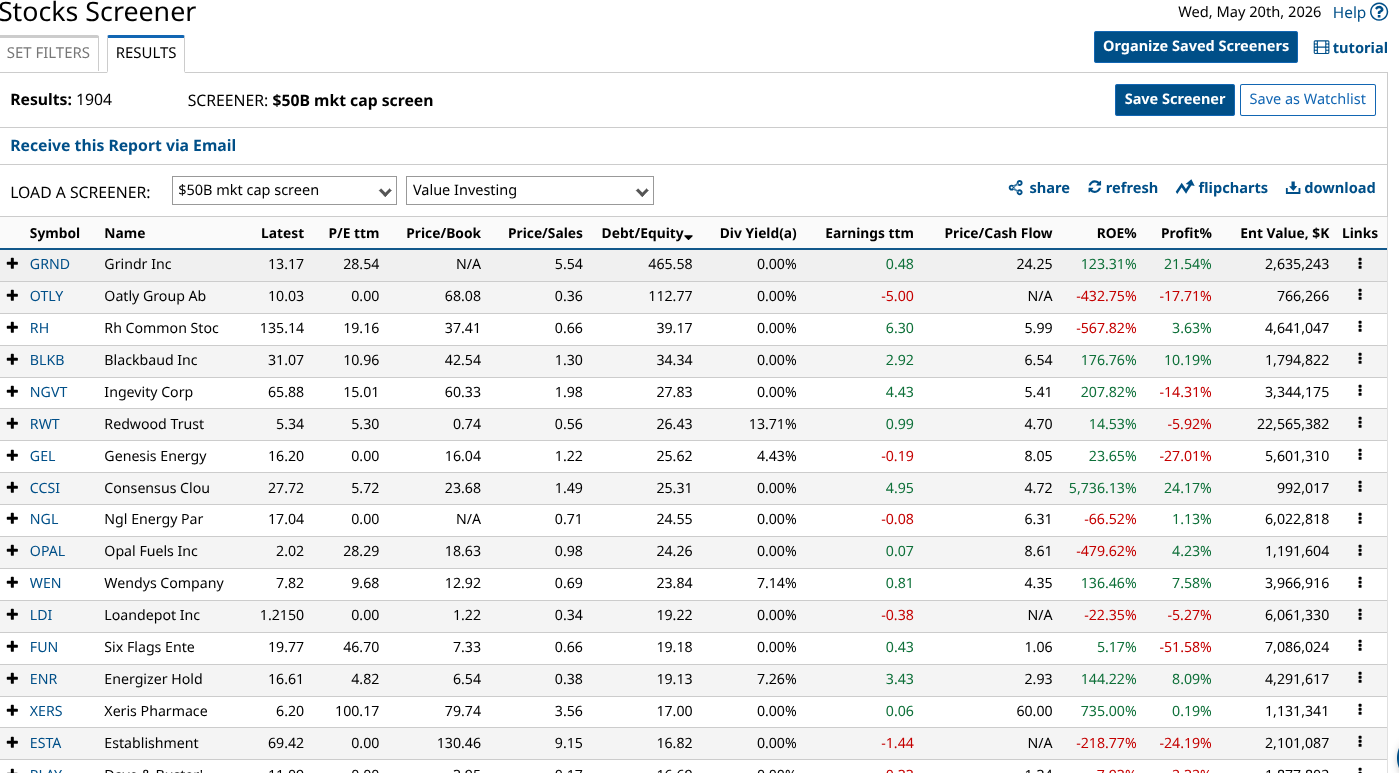Switch to the SET FILTERS tab
The width and height of the screenshot is (1399, 773).
(49, 53)
